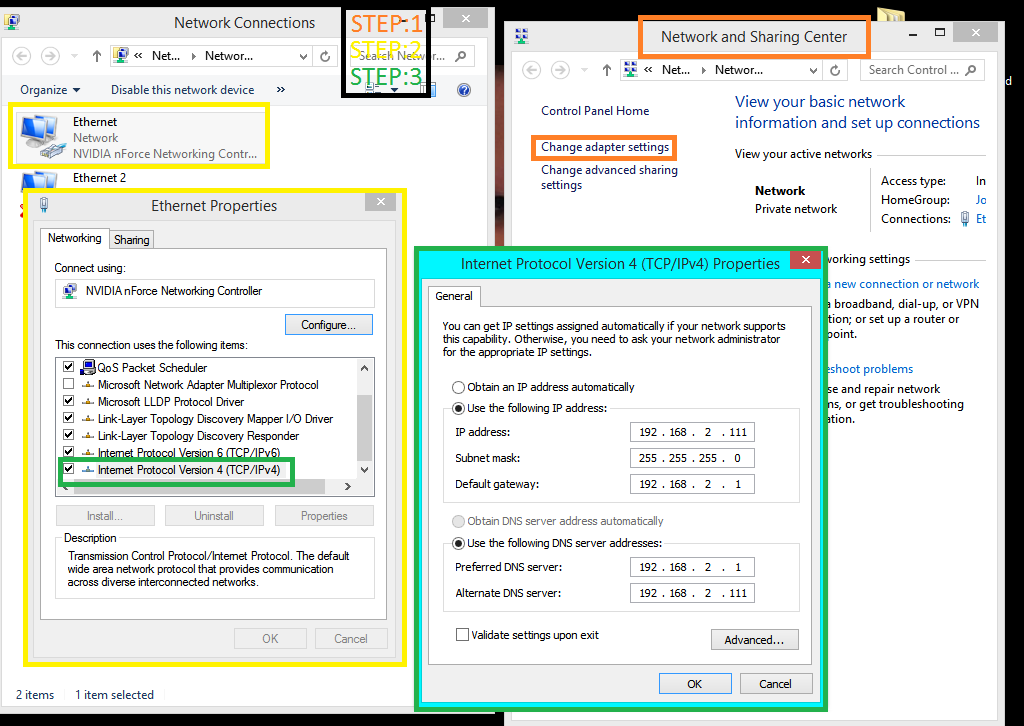
Task: Open recent locations dropdown in Network Connections
Action: point(74,56)
